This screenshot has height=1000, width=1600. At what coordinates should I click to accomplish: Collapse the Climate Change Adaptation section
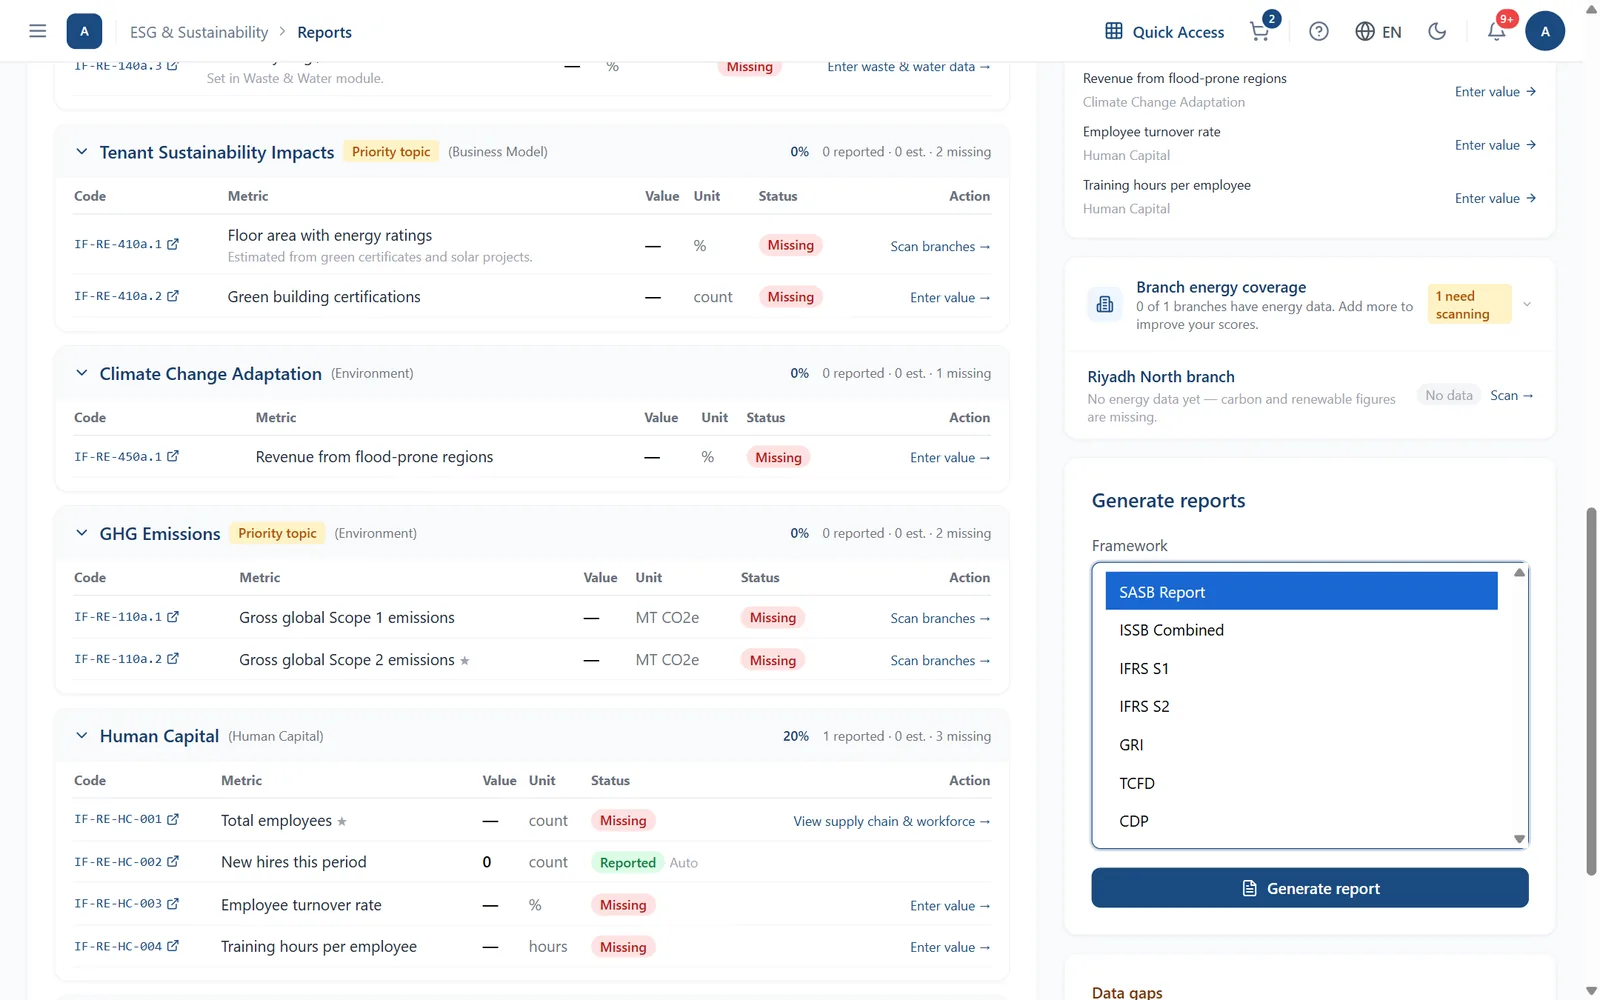point(82,373)
